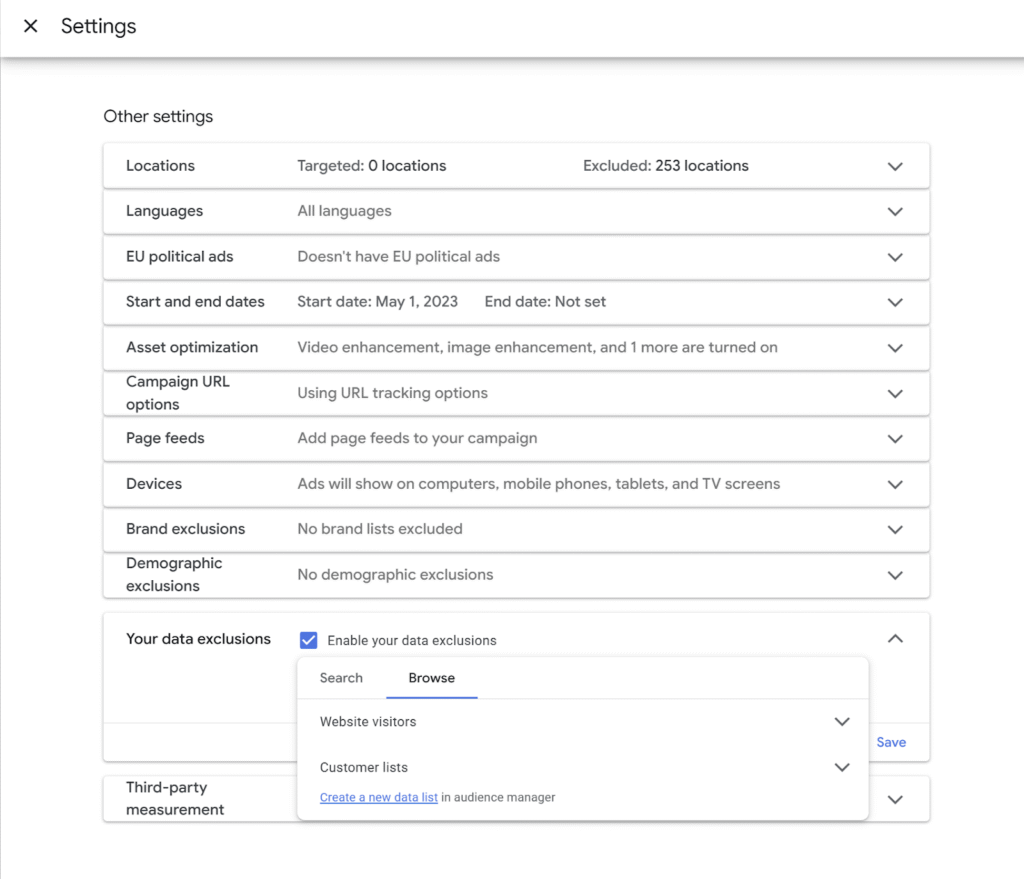
Task: Open the EU political ads section
Action: [x=895, y=257]
